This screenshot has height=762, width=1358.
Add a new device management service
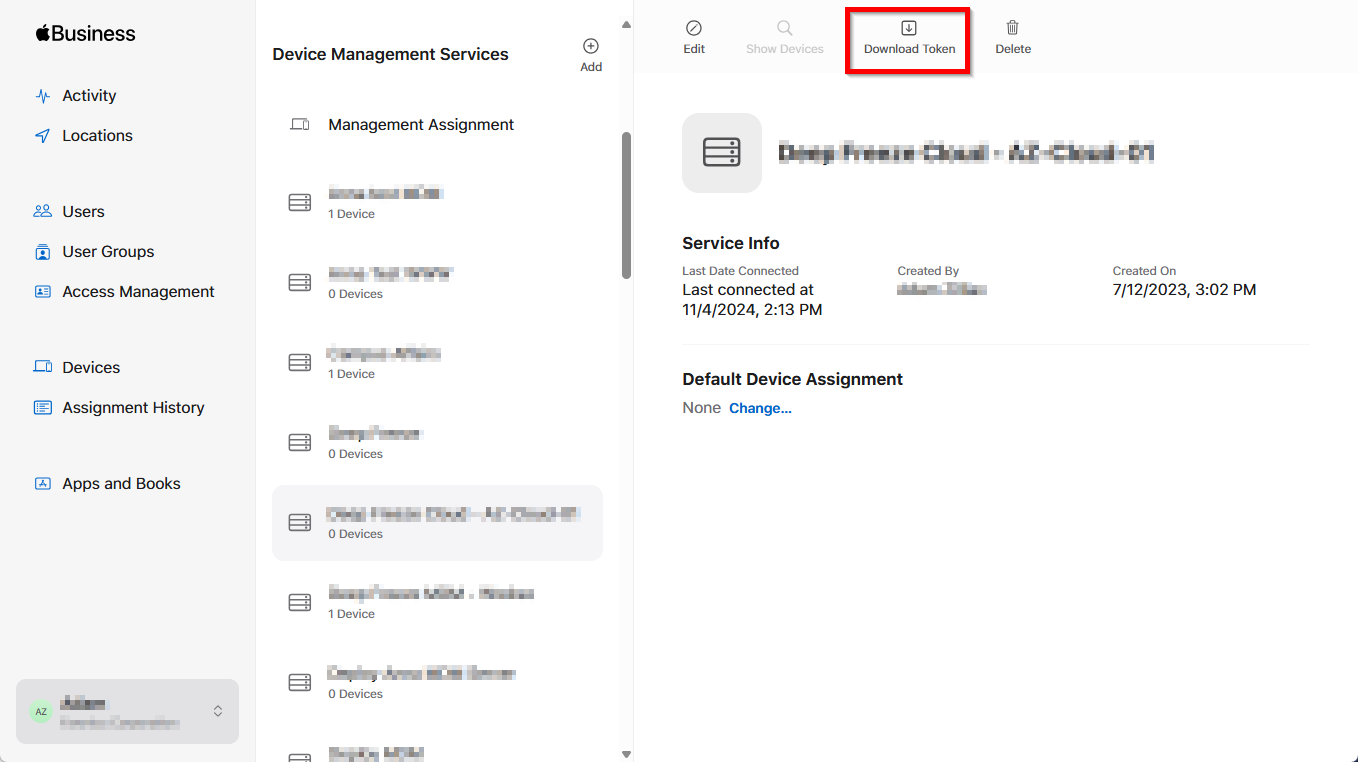coord(591,55)
